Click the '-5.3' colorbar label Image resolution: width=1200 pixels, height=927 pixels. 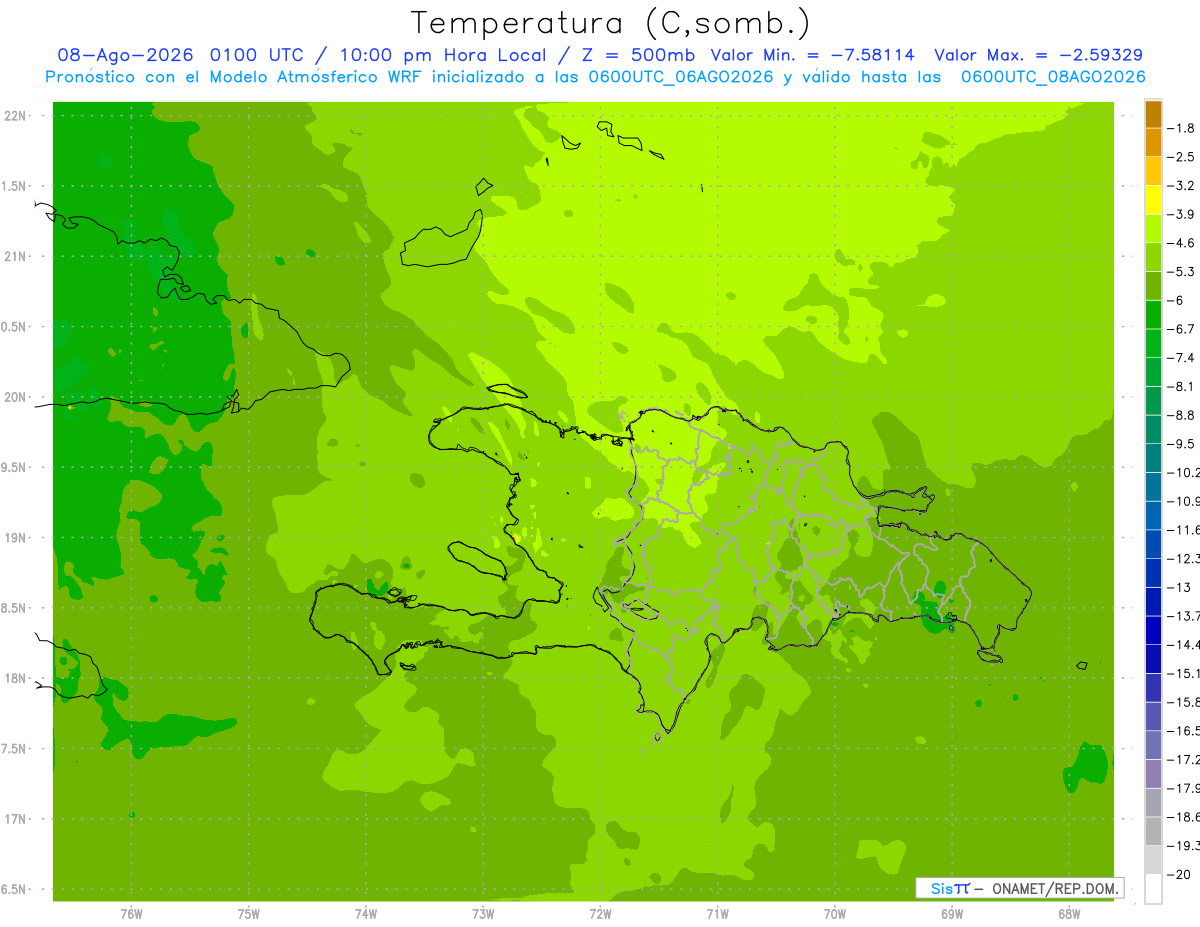pos(1181,272)
